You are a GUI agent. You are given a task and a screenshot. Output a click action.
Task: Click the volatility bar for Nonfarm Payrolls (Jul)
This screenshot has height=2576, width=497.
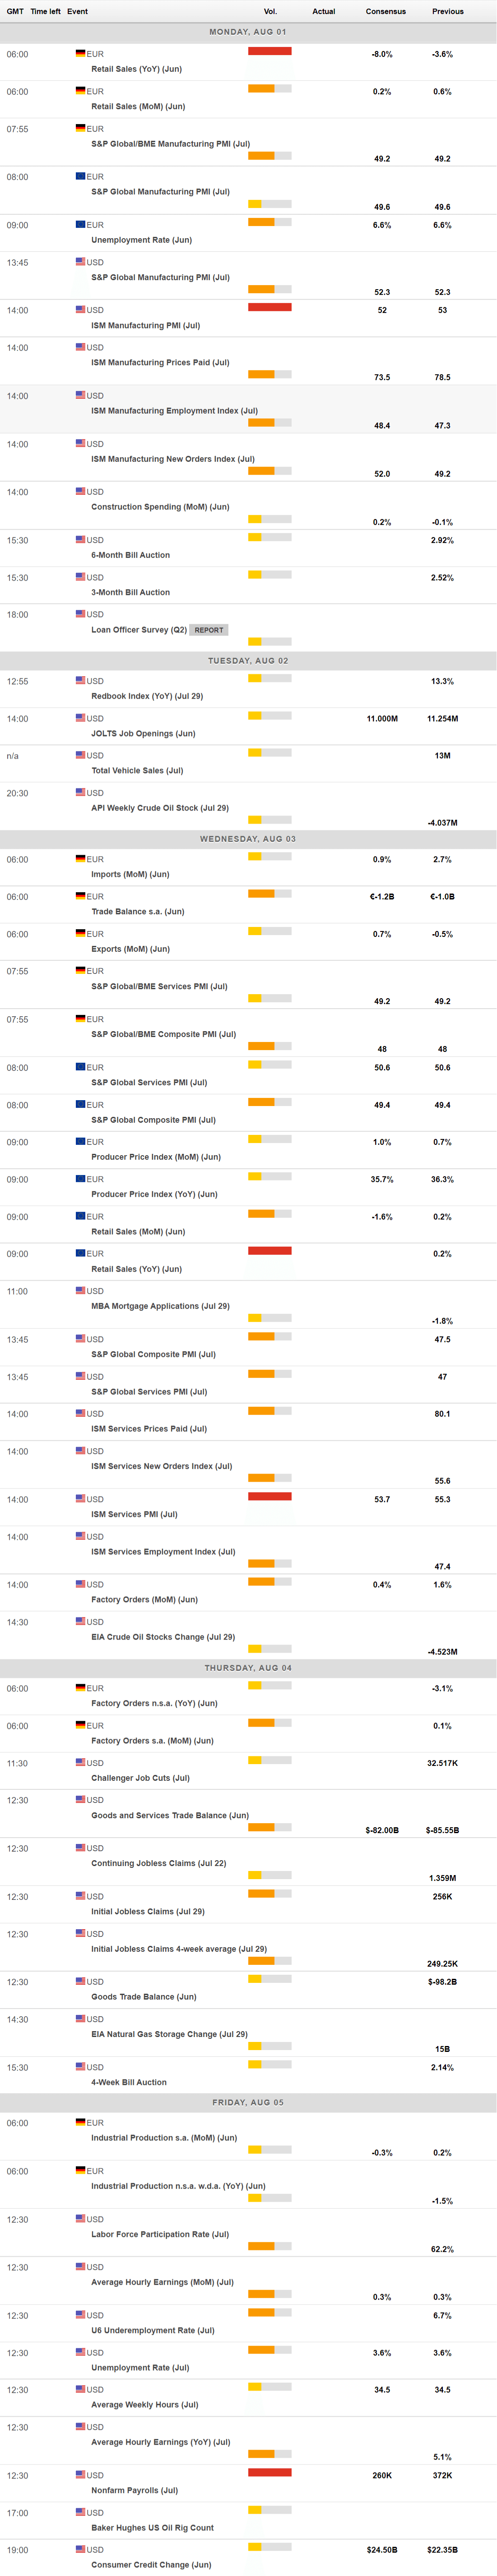pos(269,2472)
